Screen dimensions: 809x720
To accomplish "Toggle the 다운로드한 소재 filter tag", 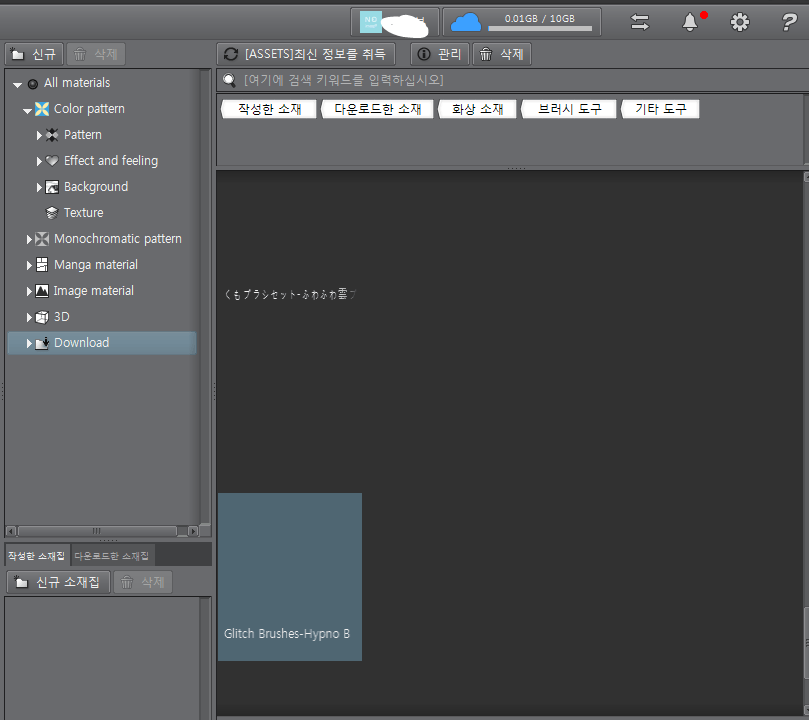I will pos(377,109).
